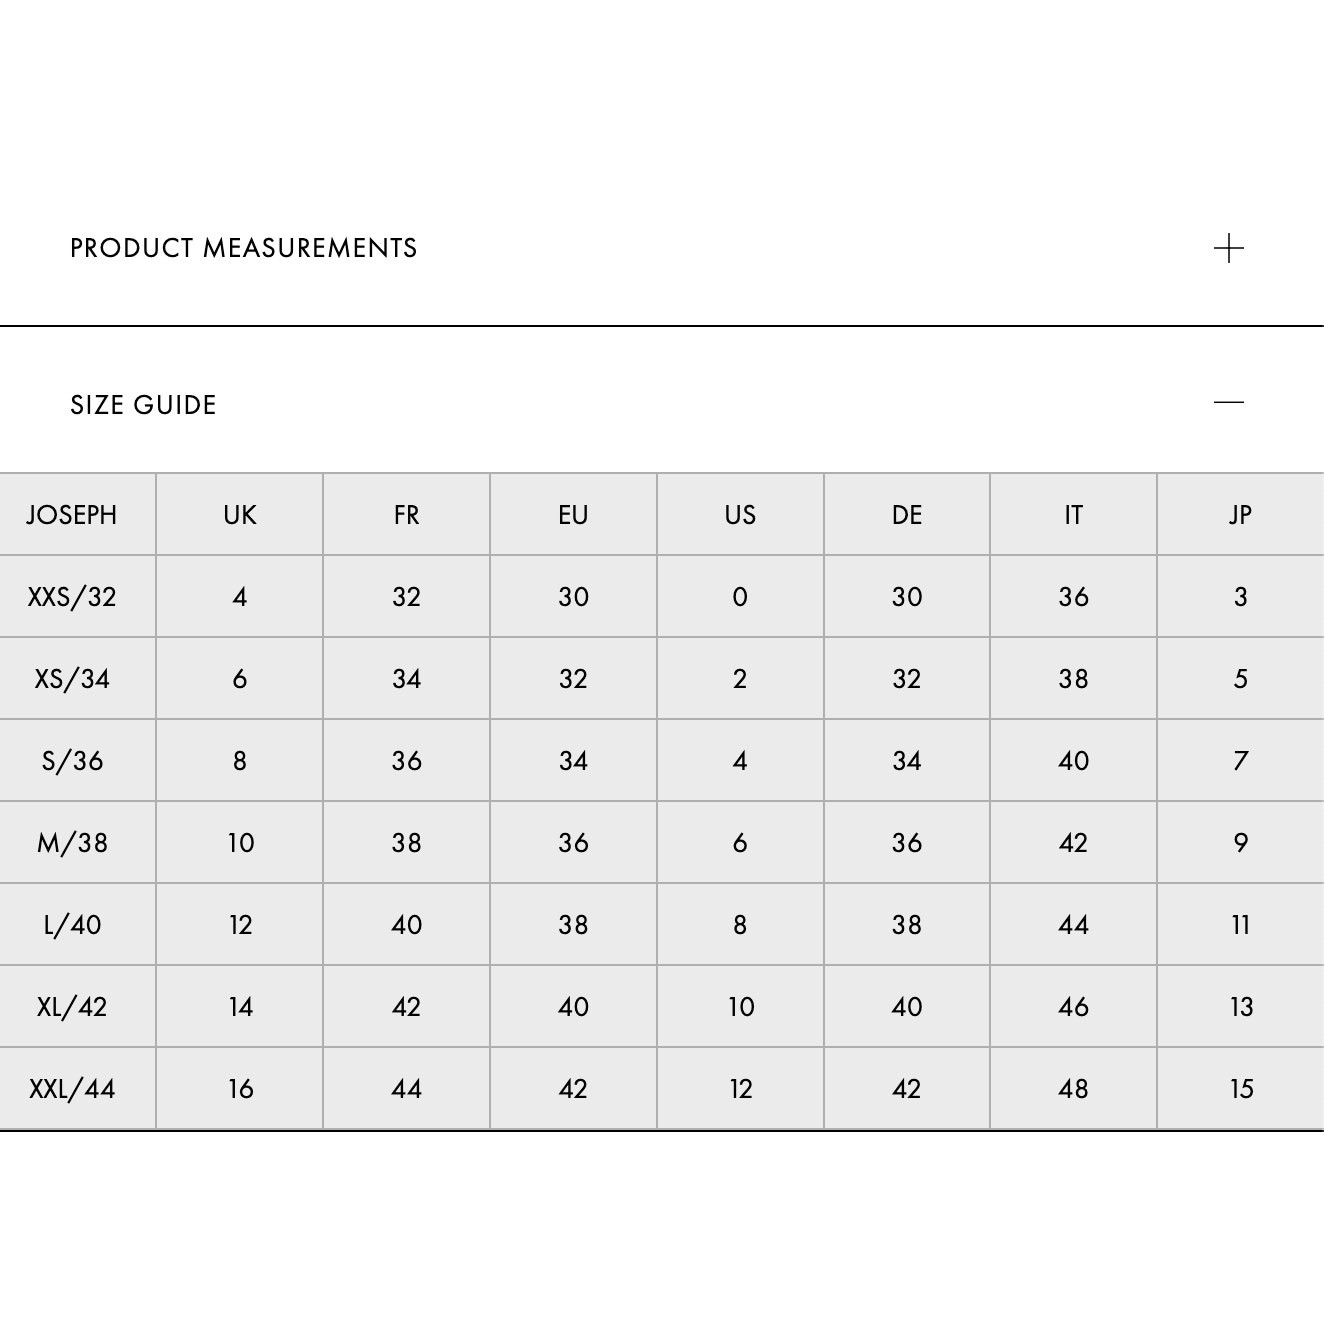1324x1324 pixels.
Task: Select the UK column header
Action: tap(240, 515)
